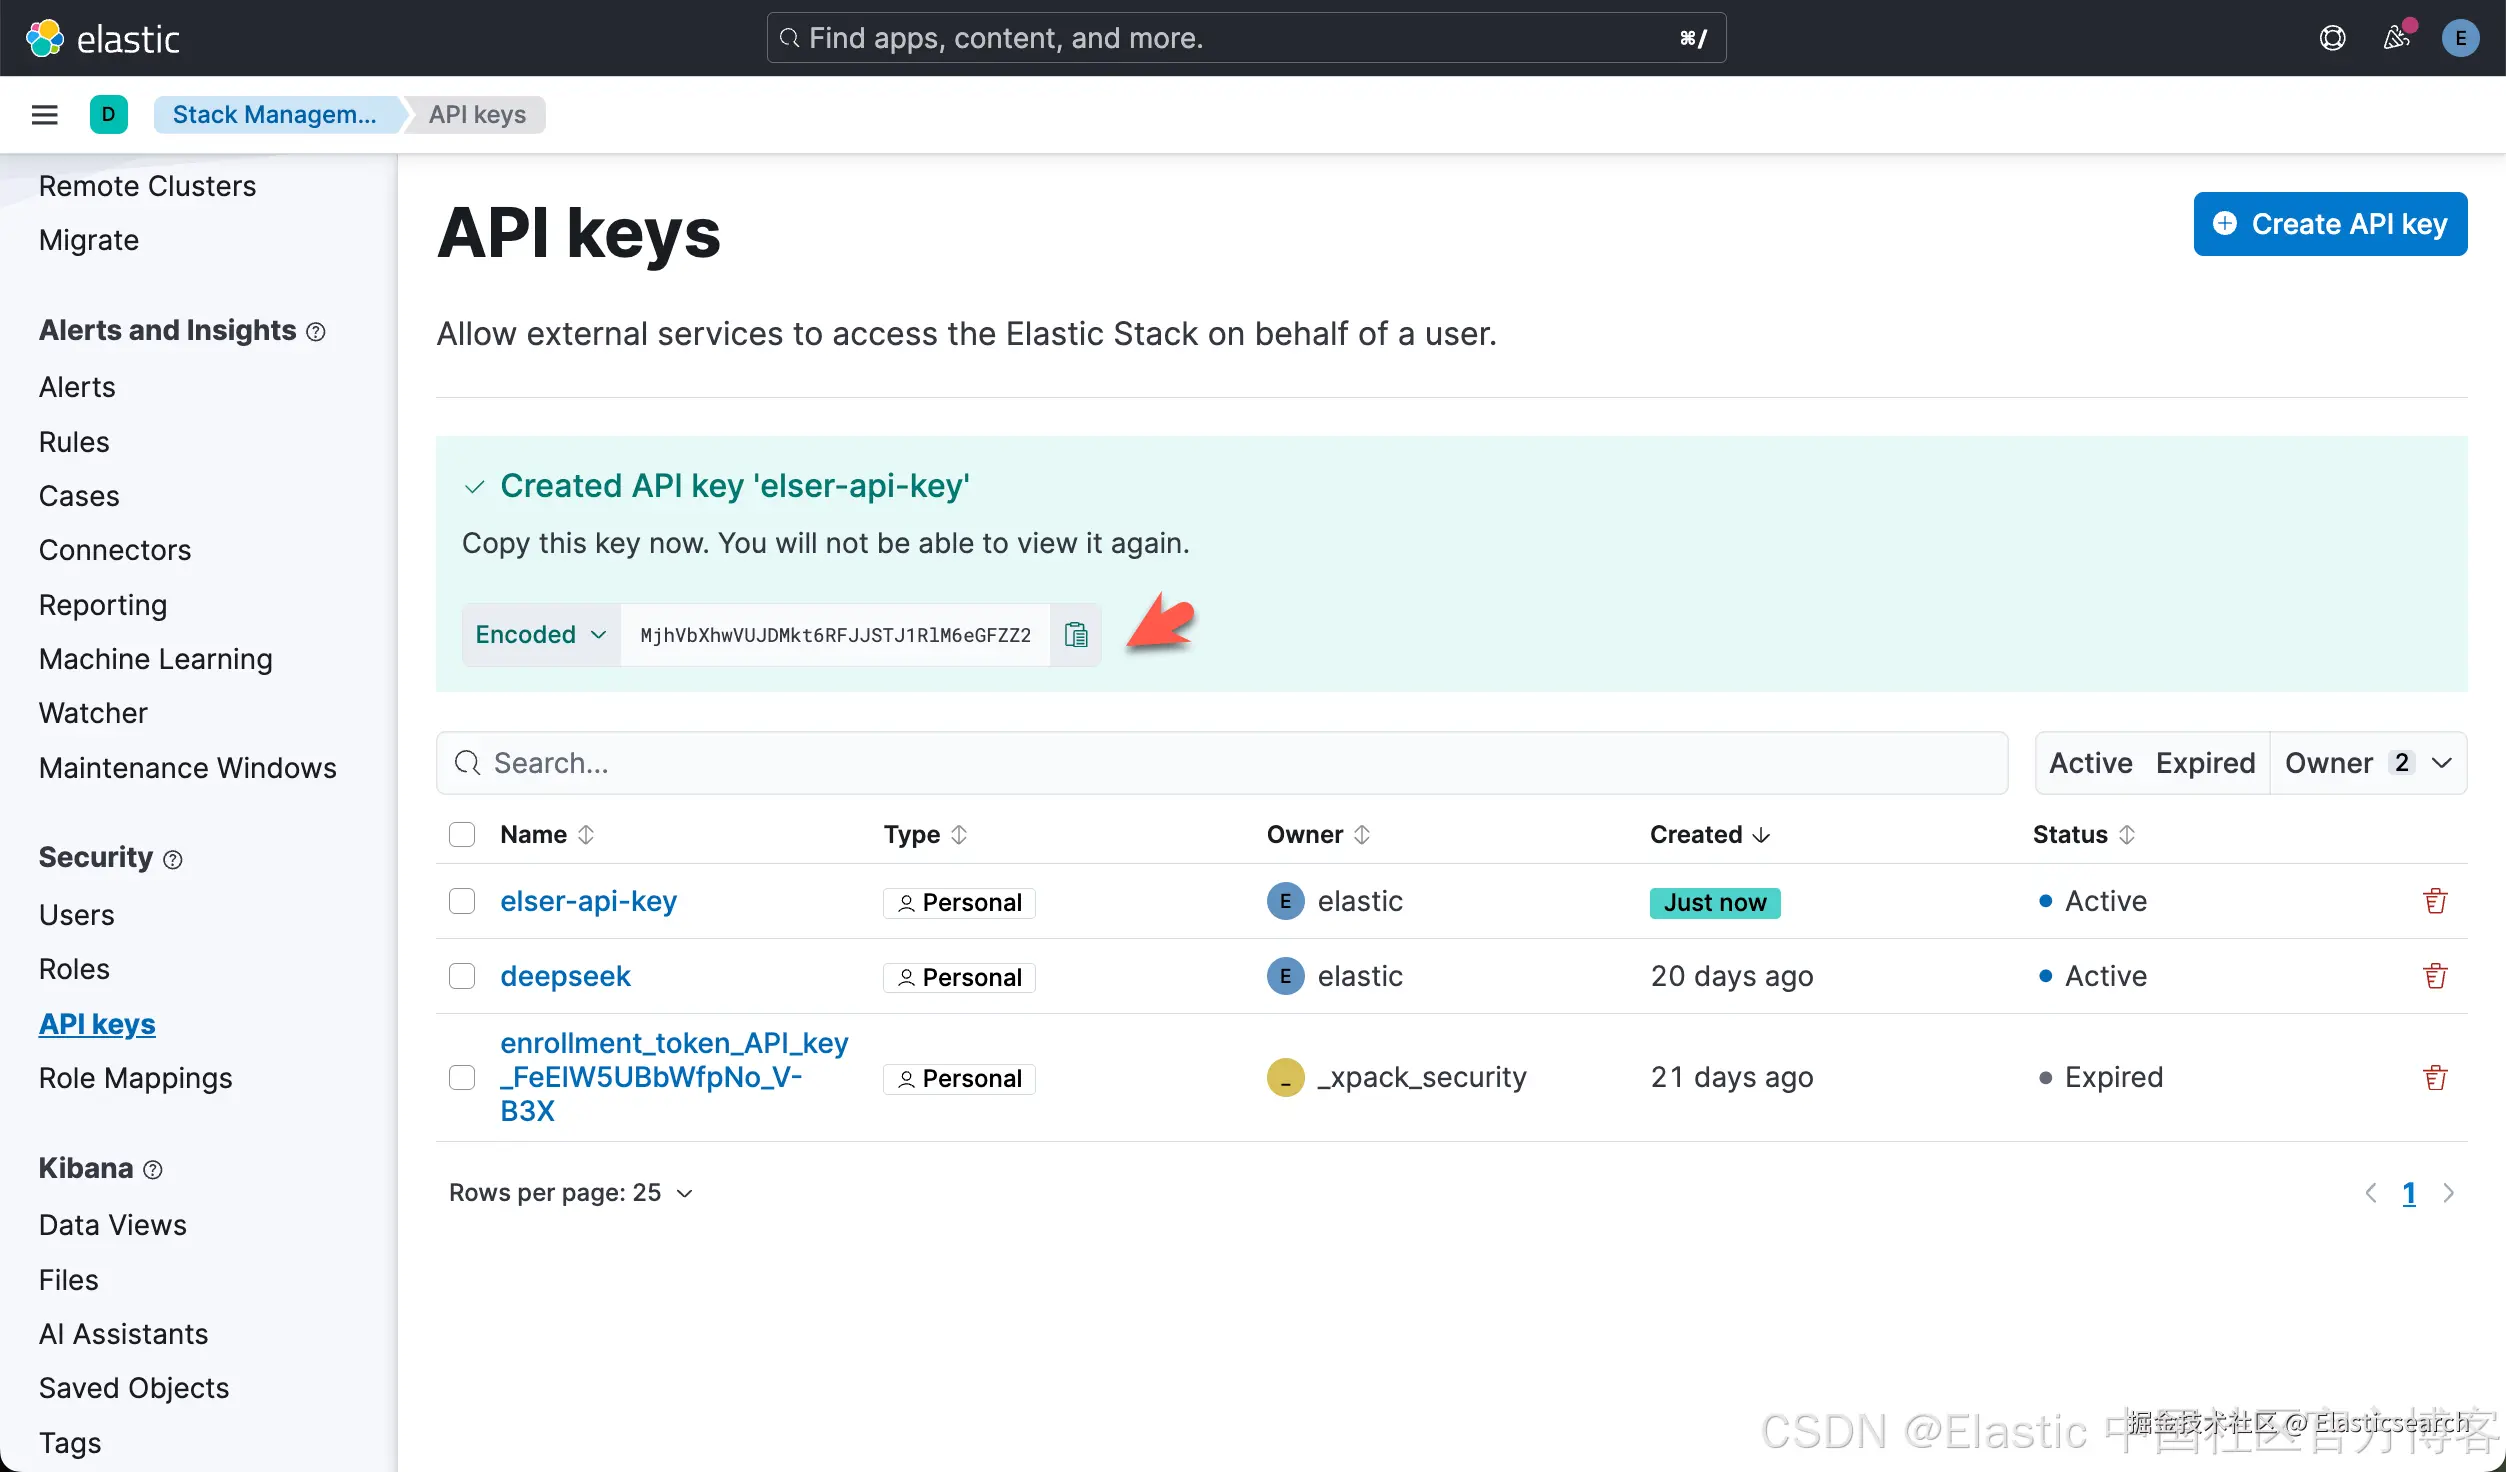Open the newsfeed notifications icon

pyautogui.click(x=2396, y=39)
